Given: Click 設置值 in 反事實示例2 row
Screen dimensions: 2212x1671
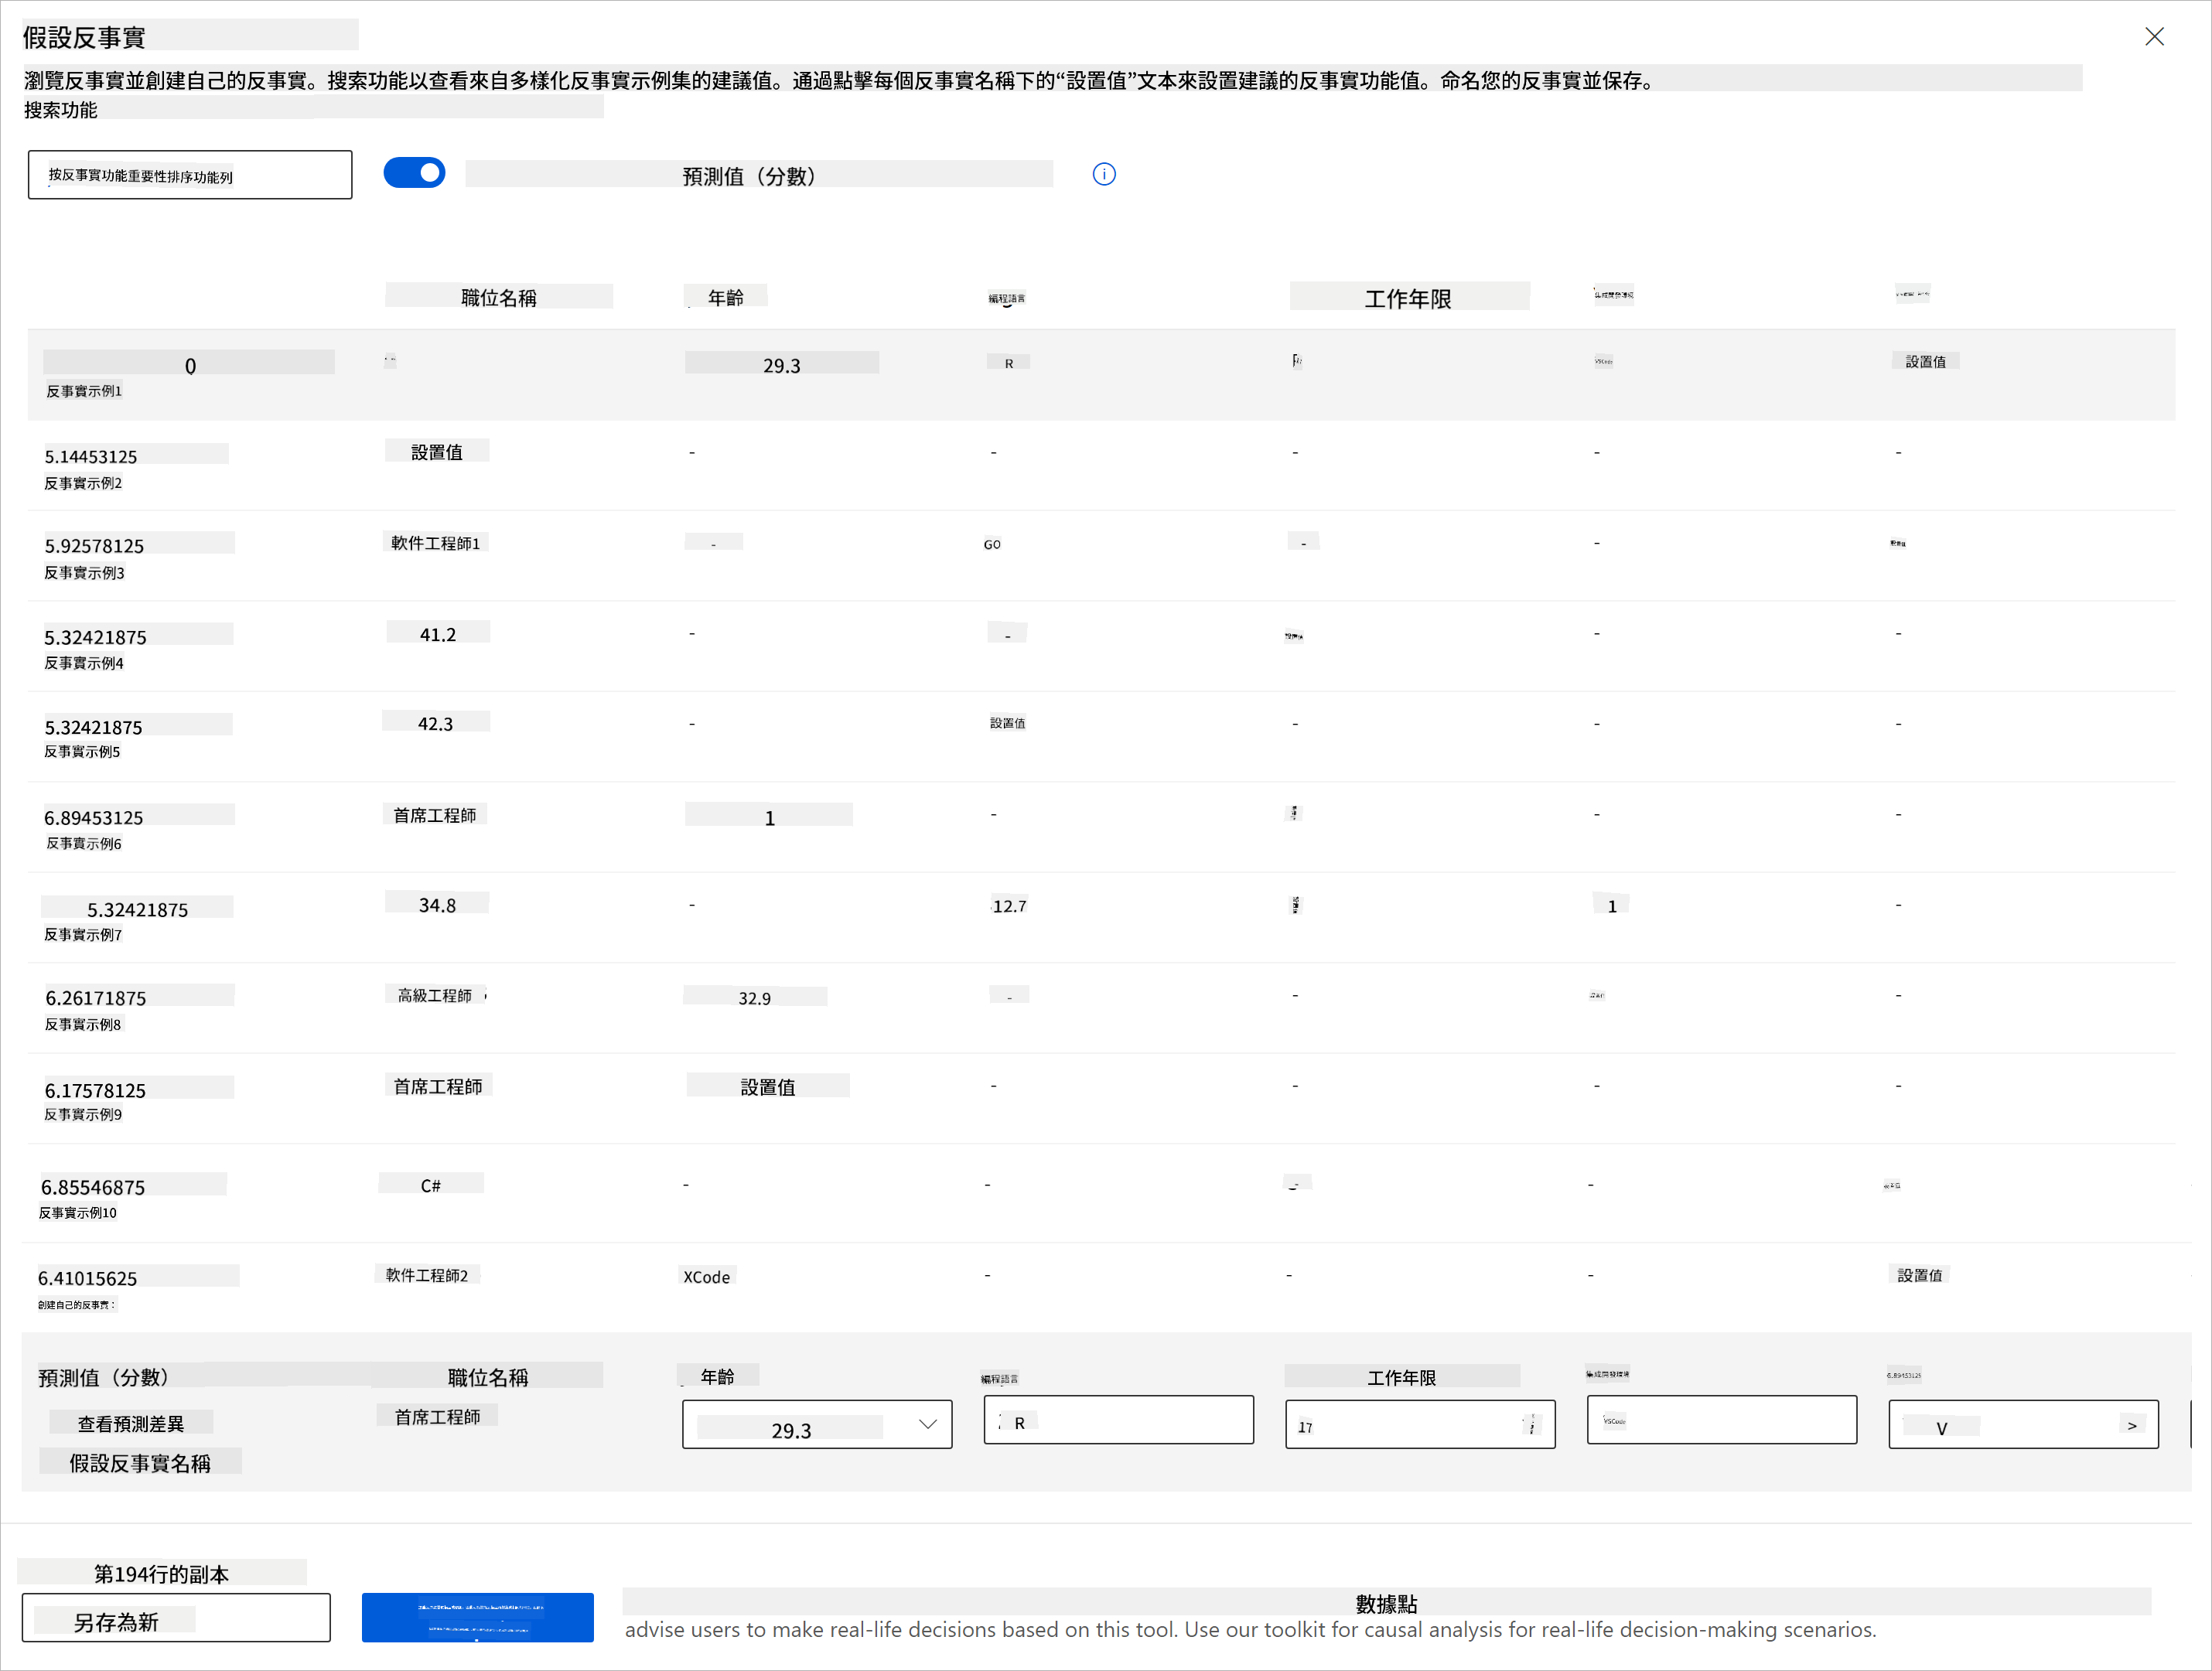Looking at the screenshot, I should coord(437,452).
